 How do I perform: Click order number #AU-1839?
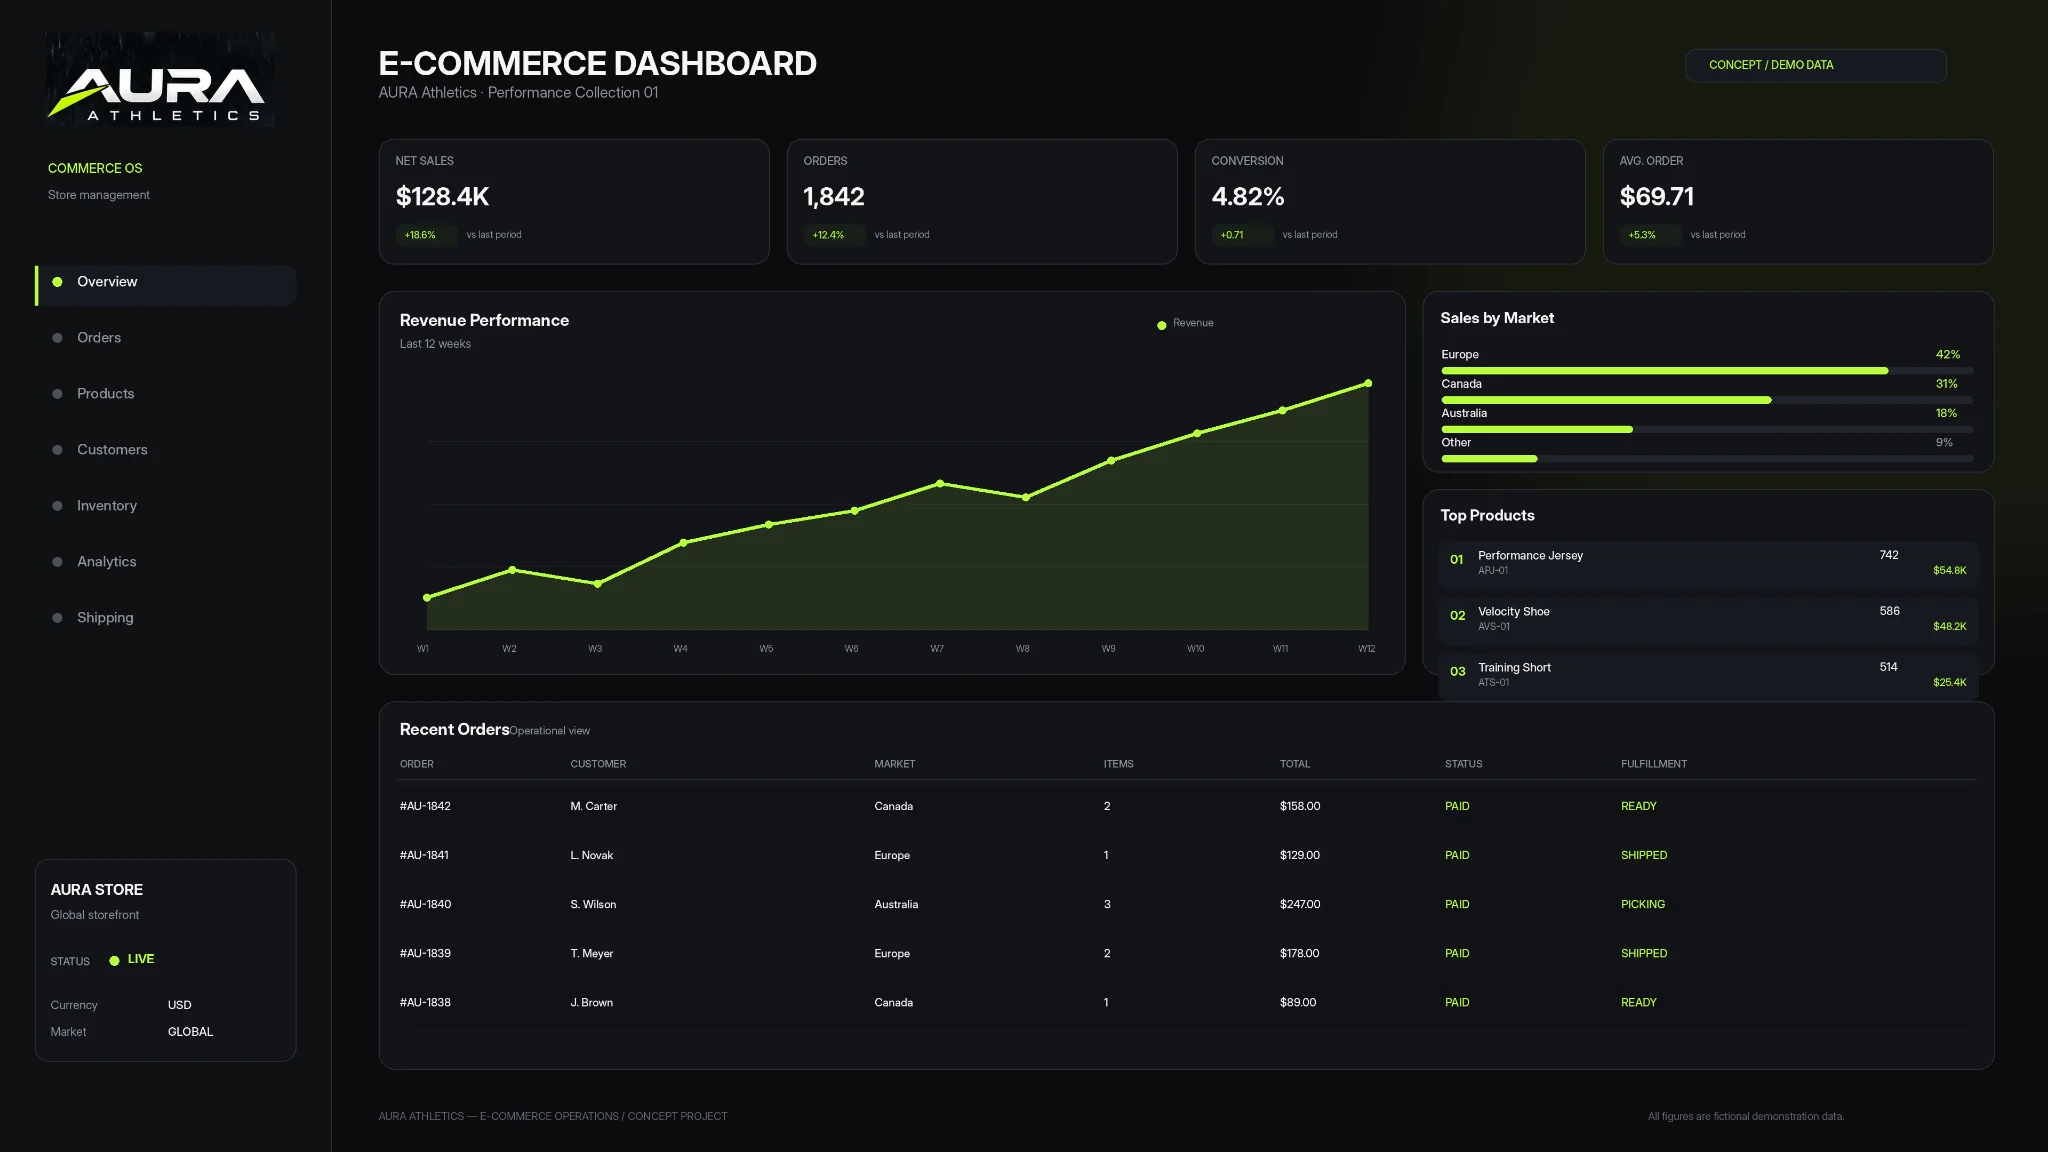pos(425,953)
